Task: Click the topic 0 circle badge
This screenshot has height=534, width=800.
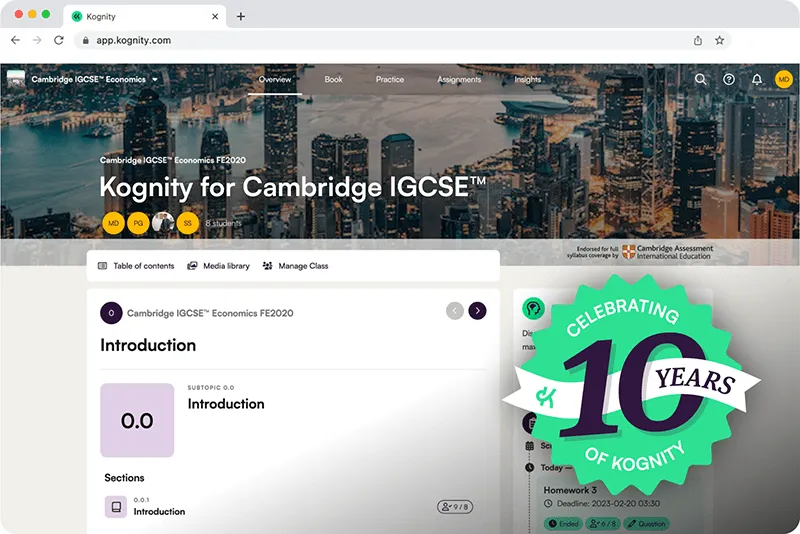Action: tap(111, 313)
